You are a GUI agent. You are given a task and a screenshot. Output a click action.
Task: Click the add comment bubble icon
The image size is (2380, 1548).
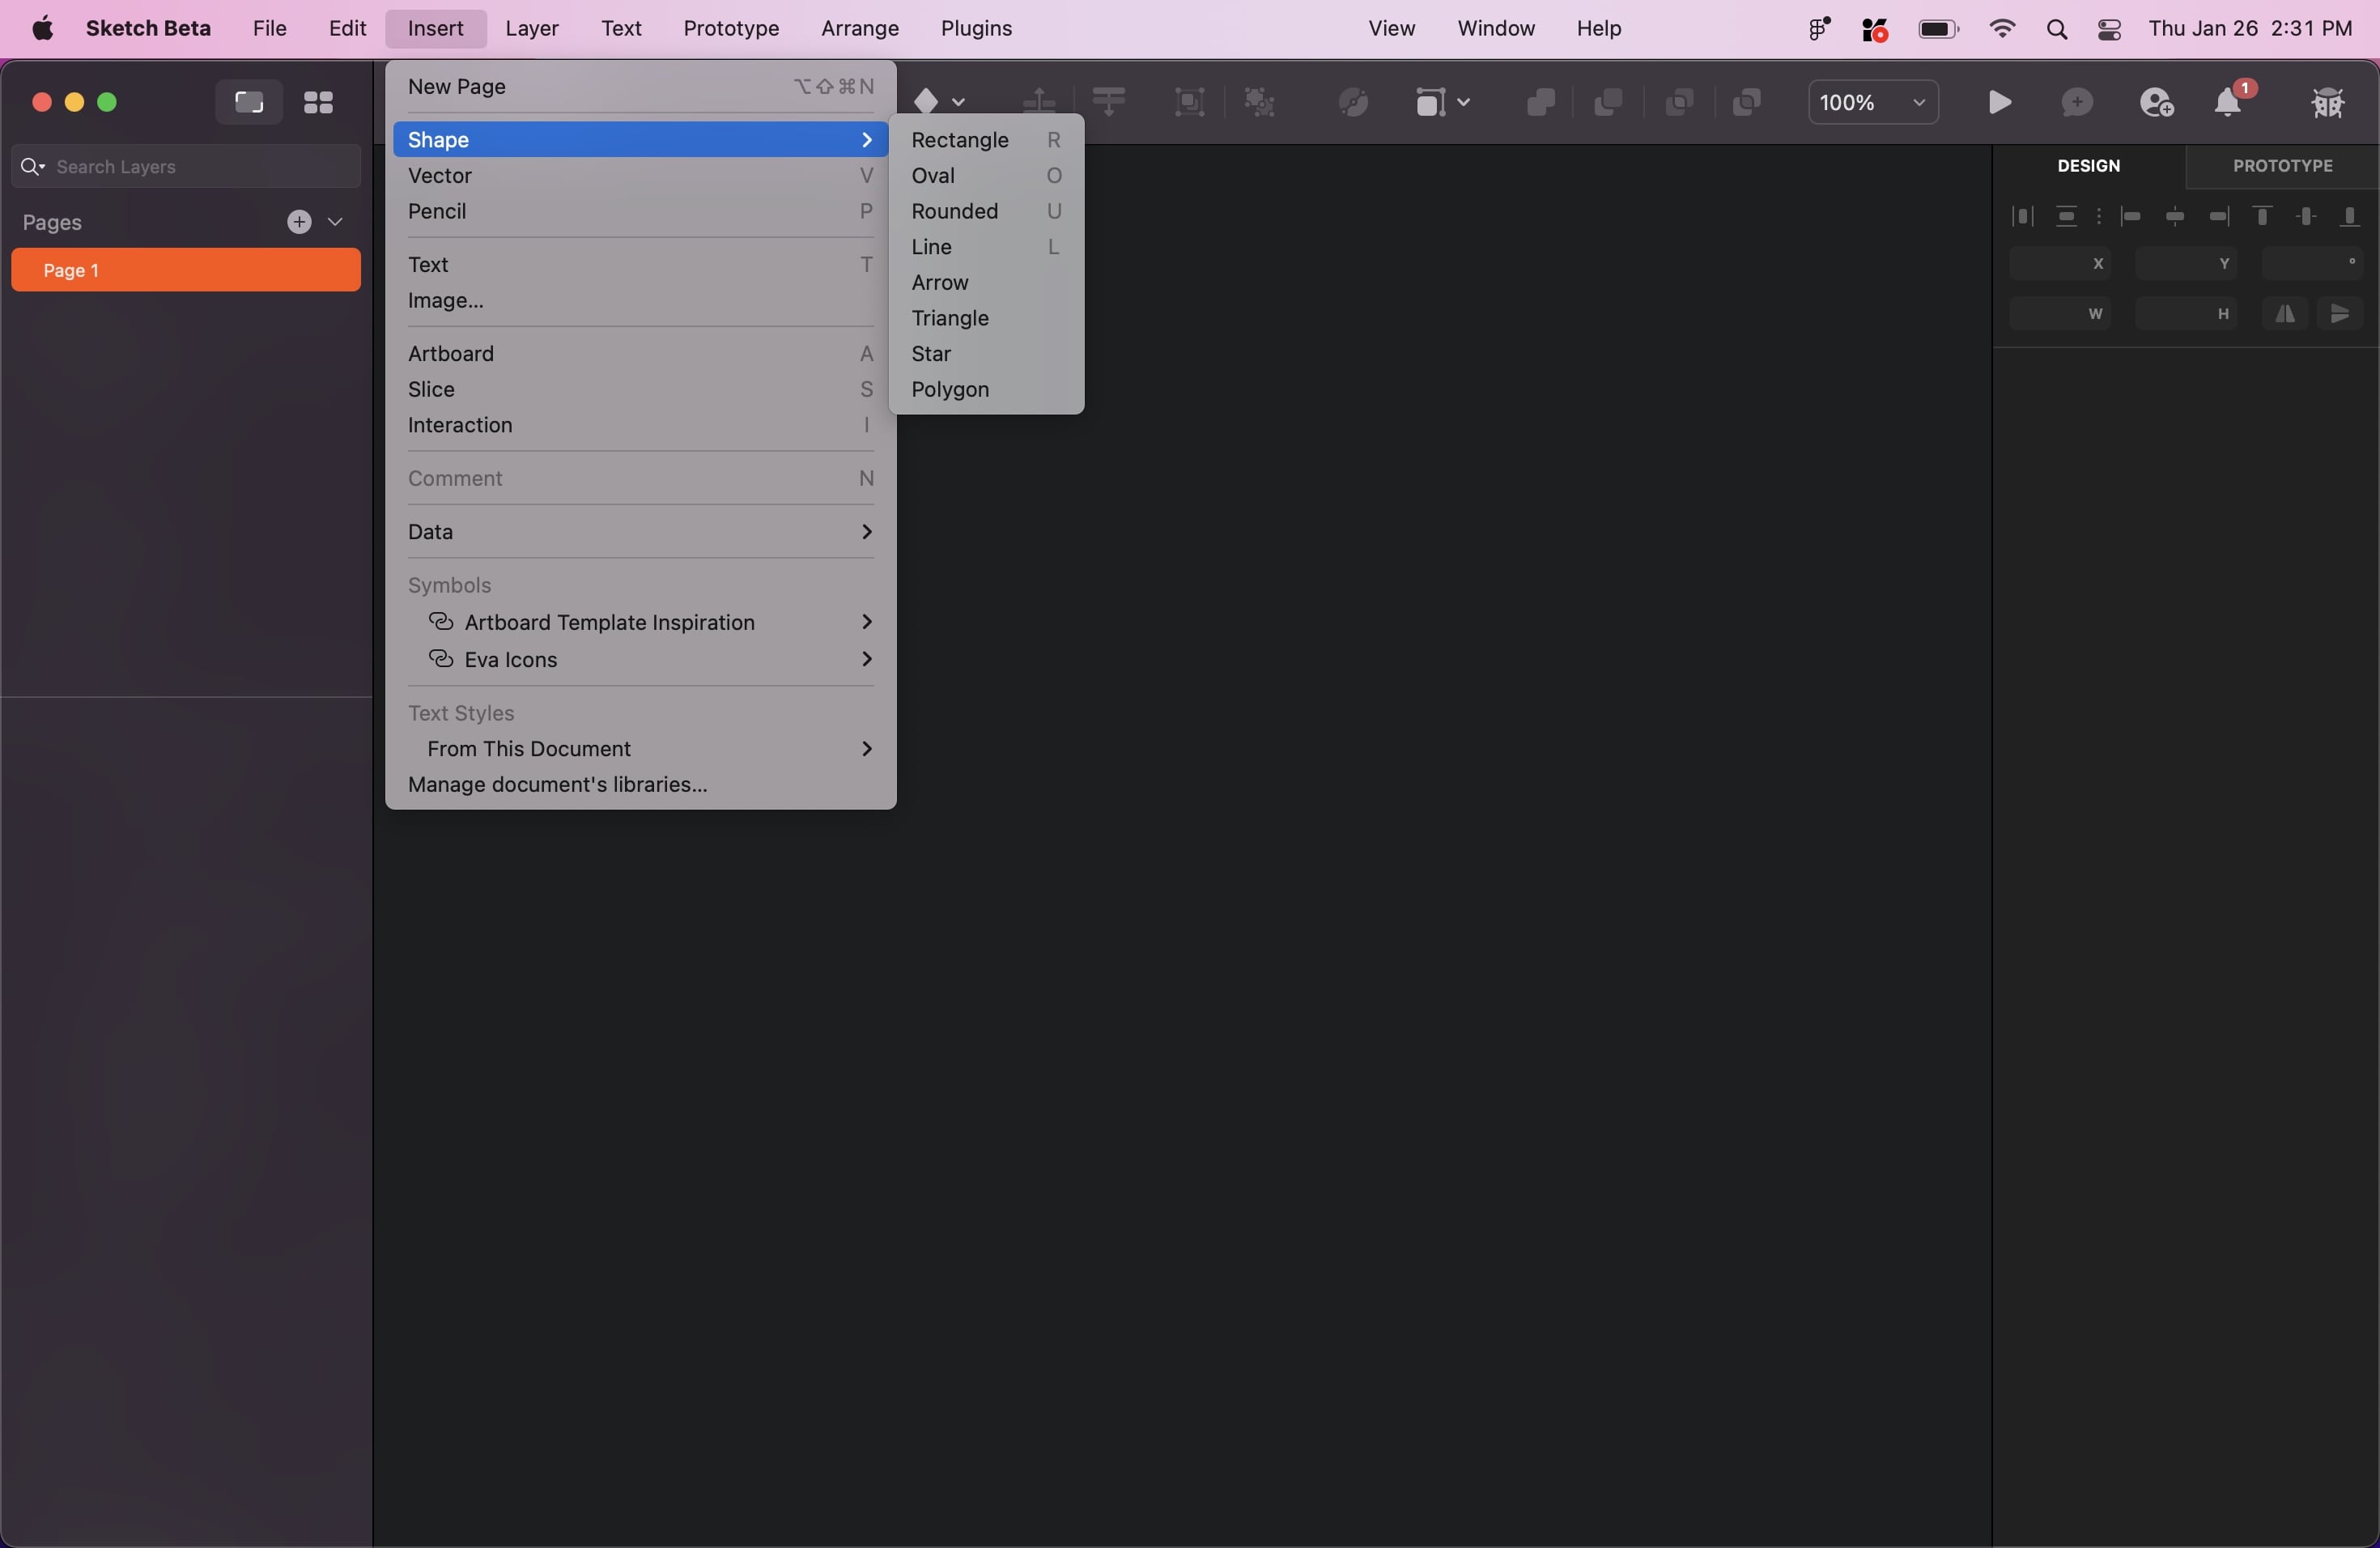pyautogui.click(x=2077, y=103)
